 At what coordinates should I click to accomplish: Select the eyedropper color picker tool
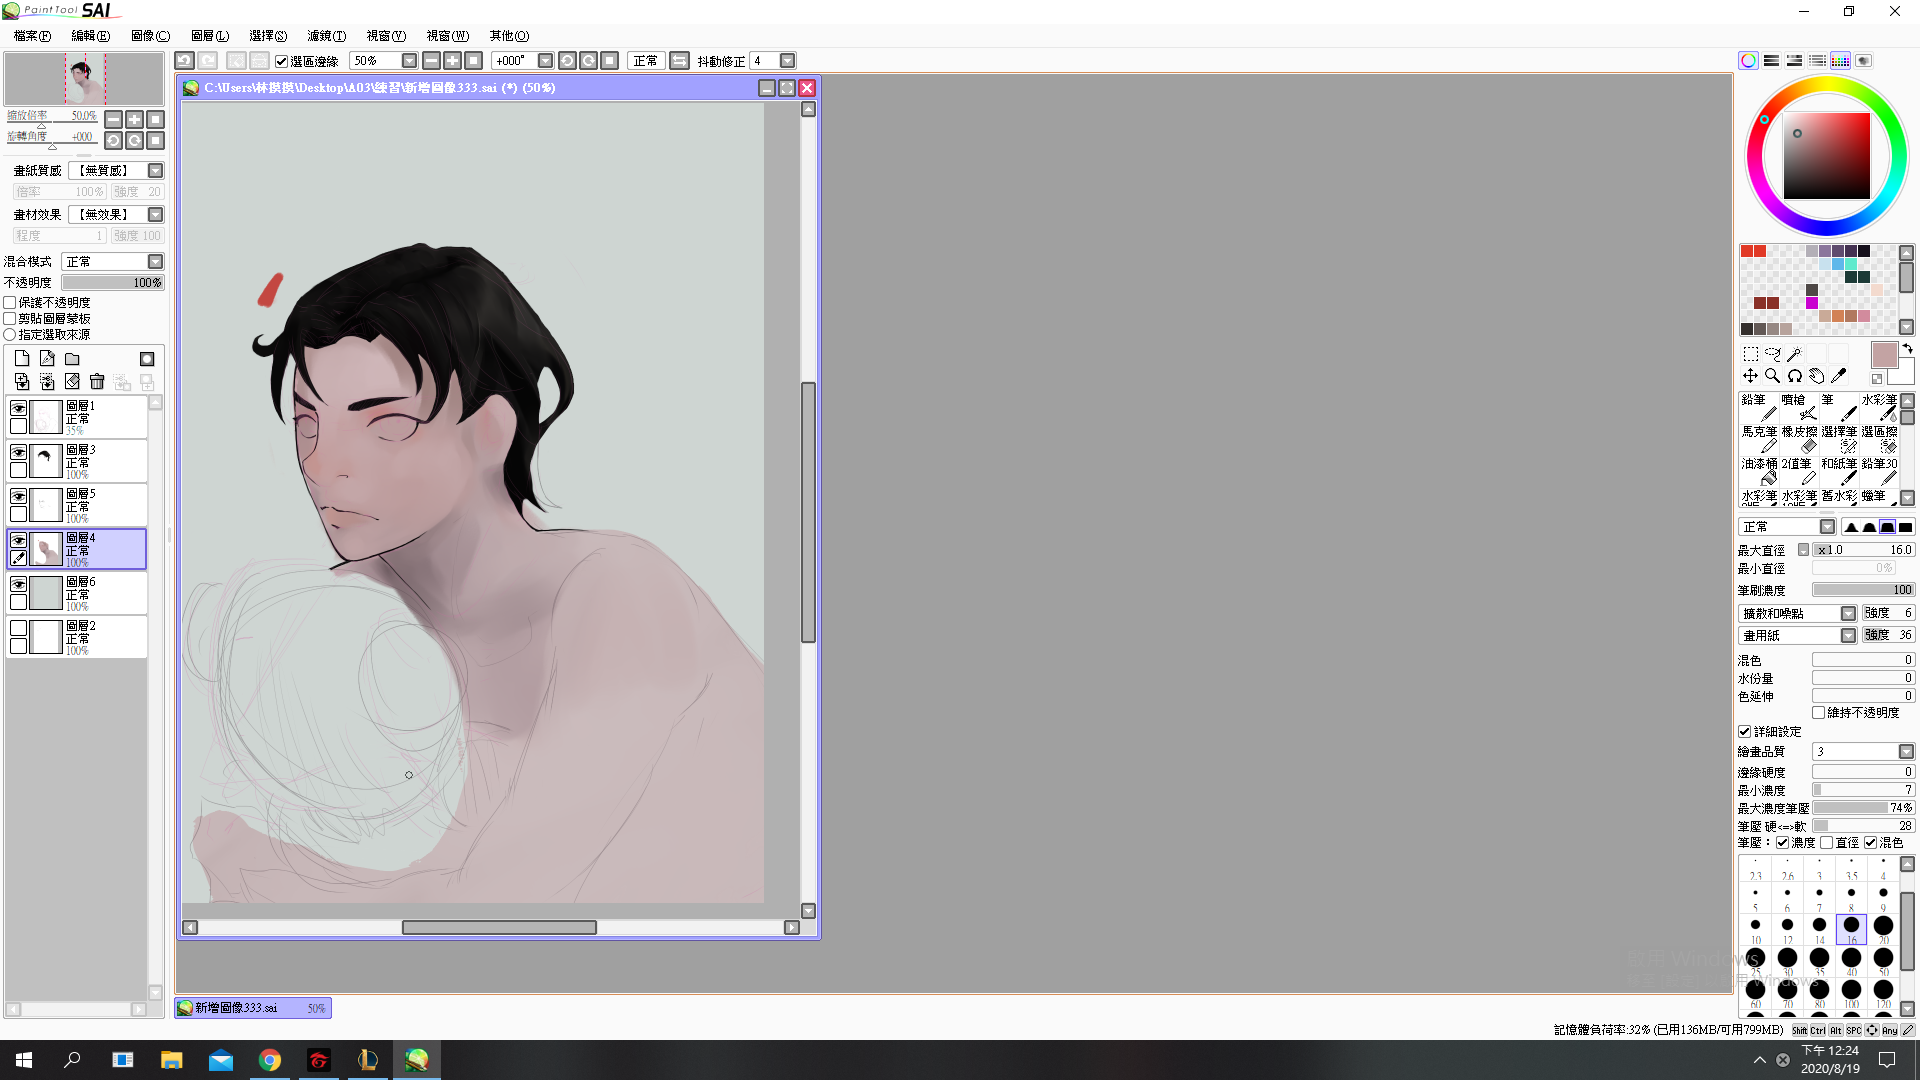[1838, 376]
